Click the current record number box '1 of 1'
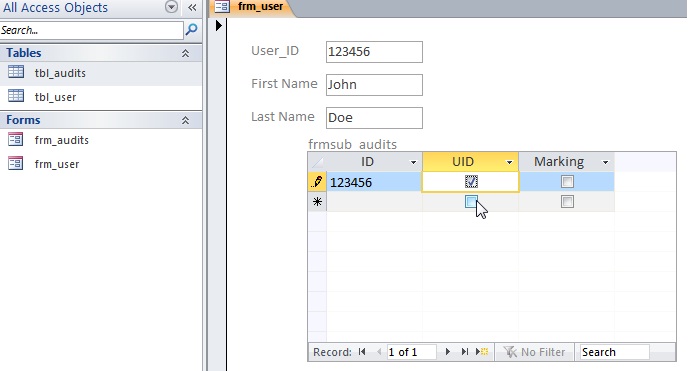 [x=411, y=352]
